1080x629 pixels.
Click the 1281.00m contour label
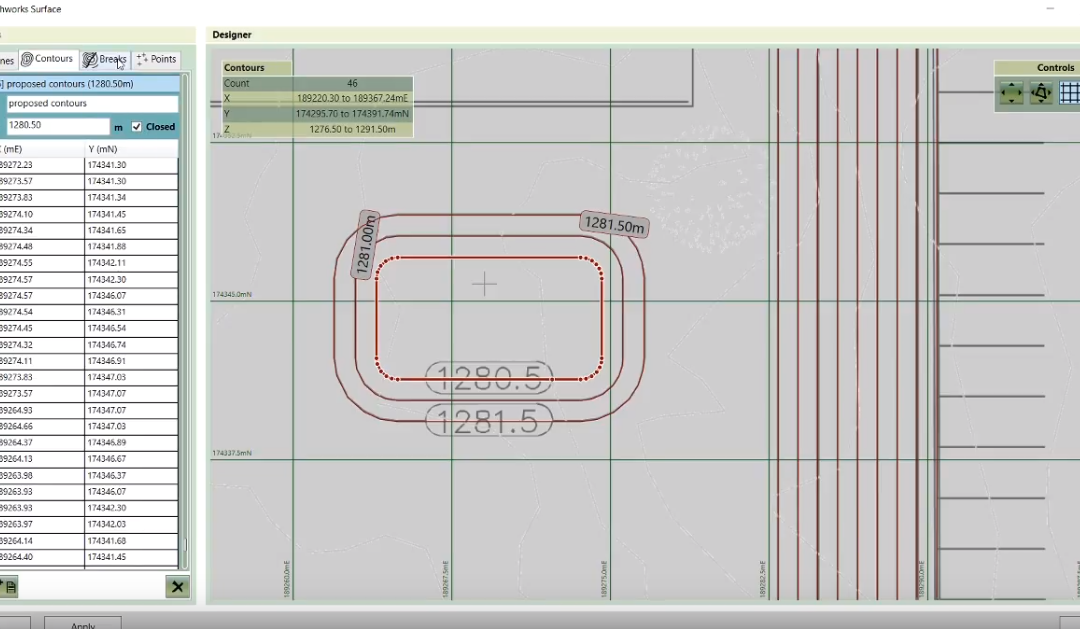tap(366, 245)
